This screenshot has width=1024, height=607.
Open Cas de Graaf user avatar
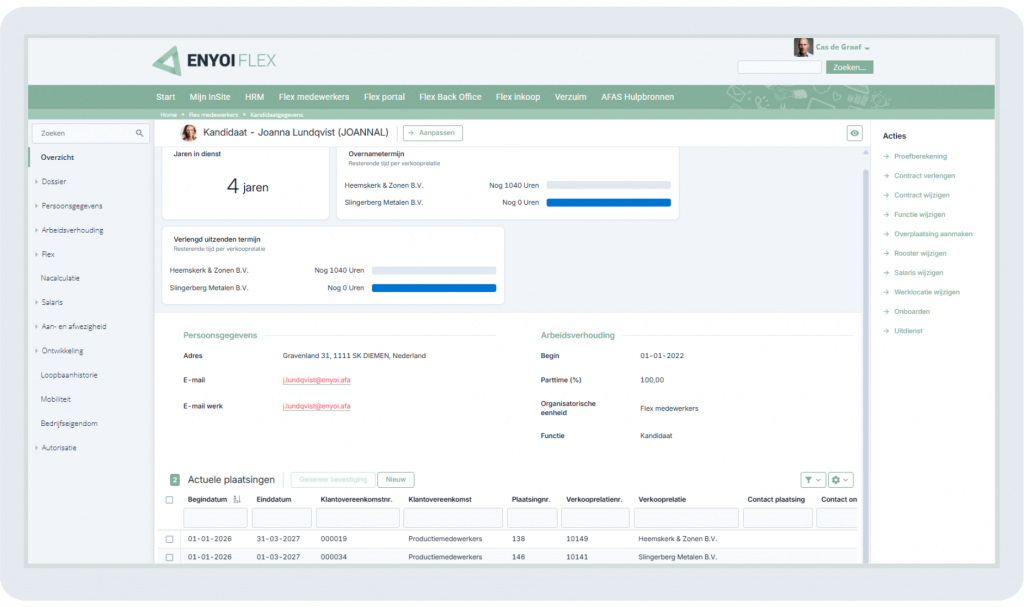pos(803,47)
